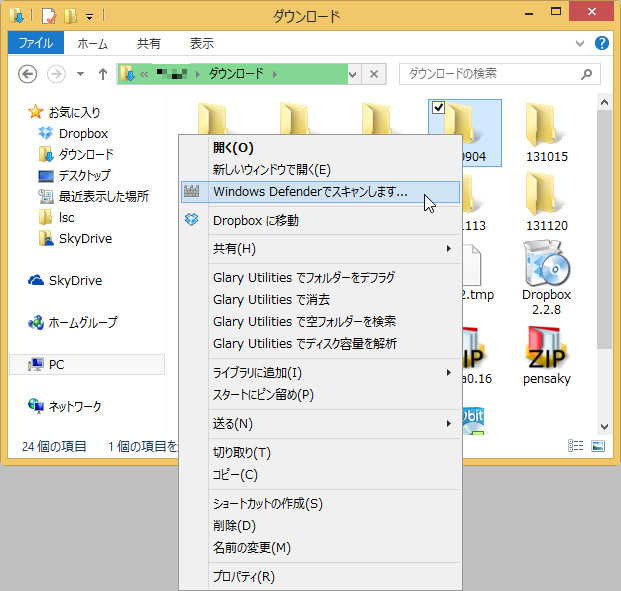Choose Glary Utilities で空フォルダーを検索
Screen dimensions: 621x591
(x=320, y=321)
